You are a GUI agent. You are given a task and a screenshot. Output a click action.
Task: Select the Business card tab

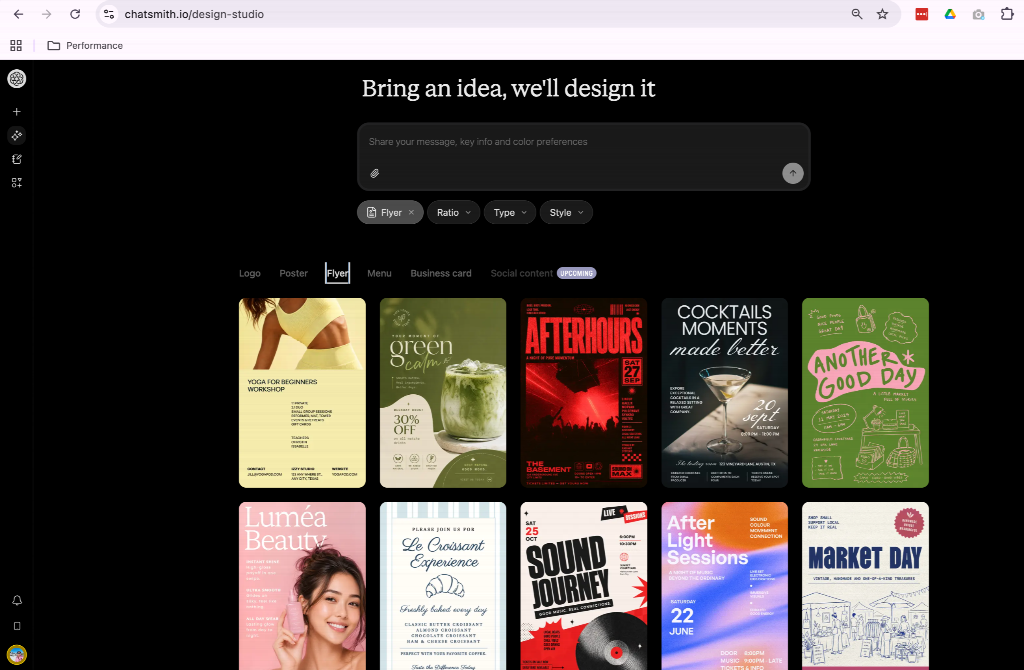(441, 274)
